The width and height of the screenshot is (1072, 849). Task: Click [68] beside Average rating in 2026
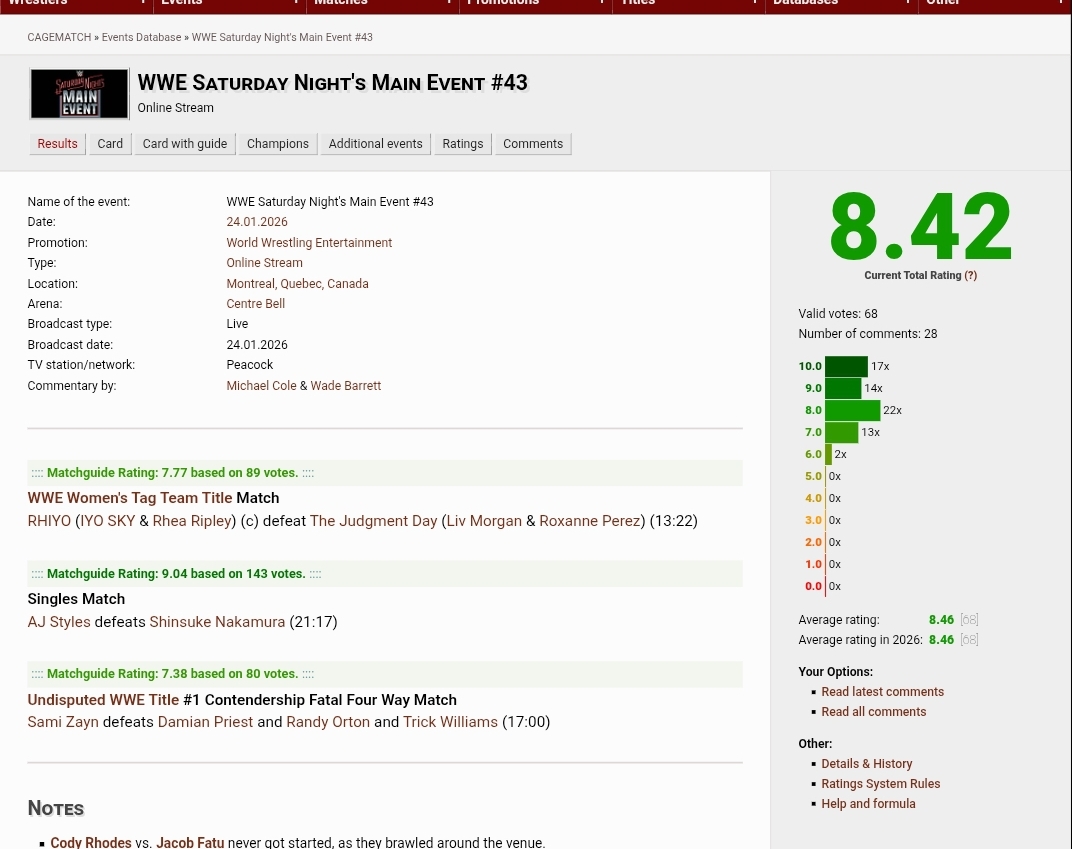(x=969, y=640)
